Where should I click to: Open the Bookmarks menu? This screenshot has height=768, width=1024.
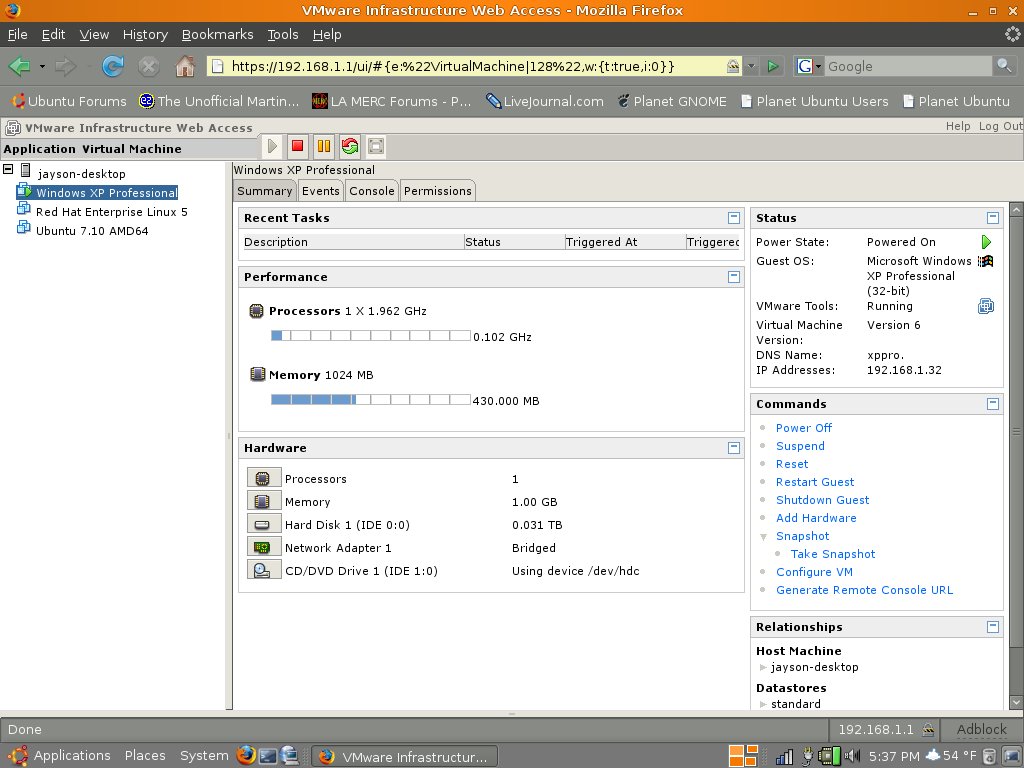tap(217, 35)
